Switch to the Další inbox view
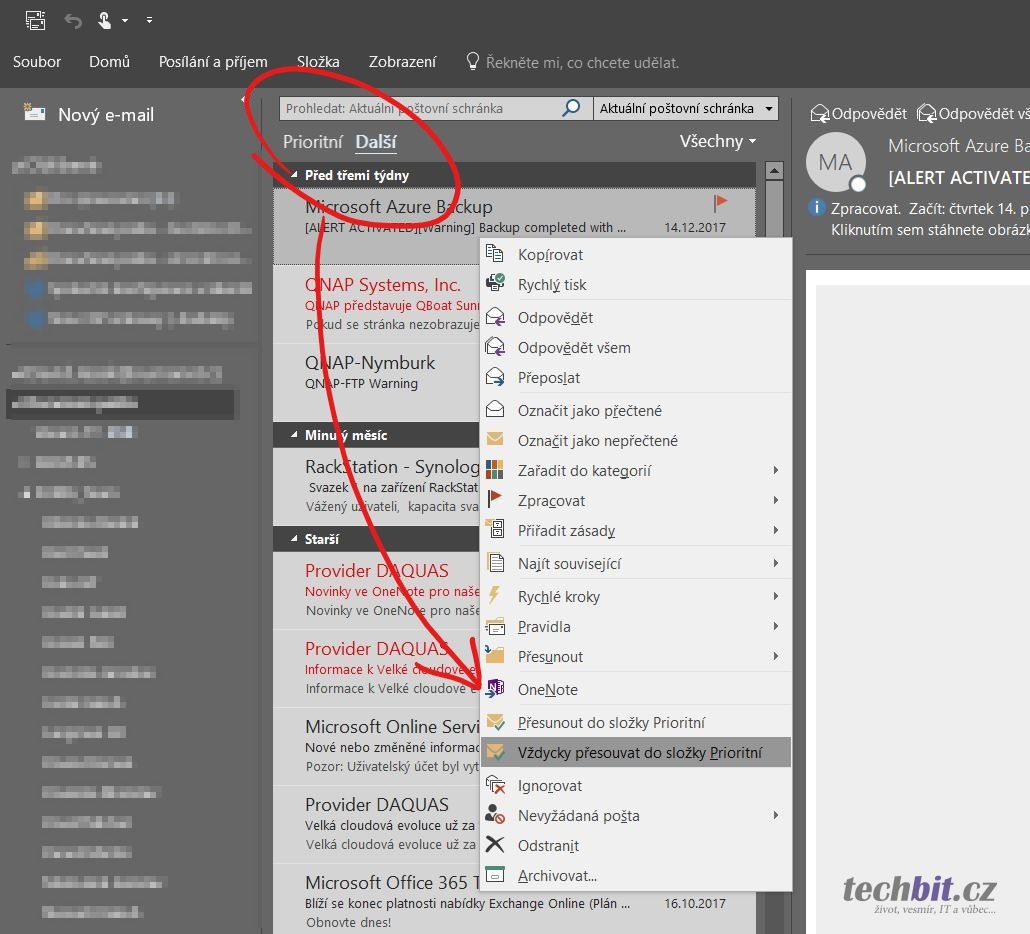The height and width of the screenshot is (934, 1030). [x=376, y=142]
